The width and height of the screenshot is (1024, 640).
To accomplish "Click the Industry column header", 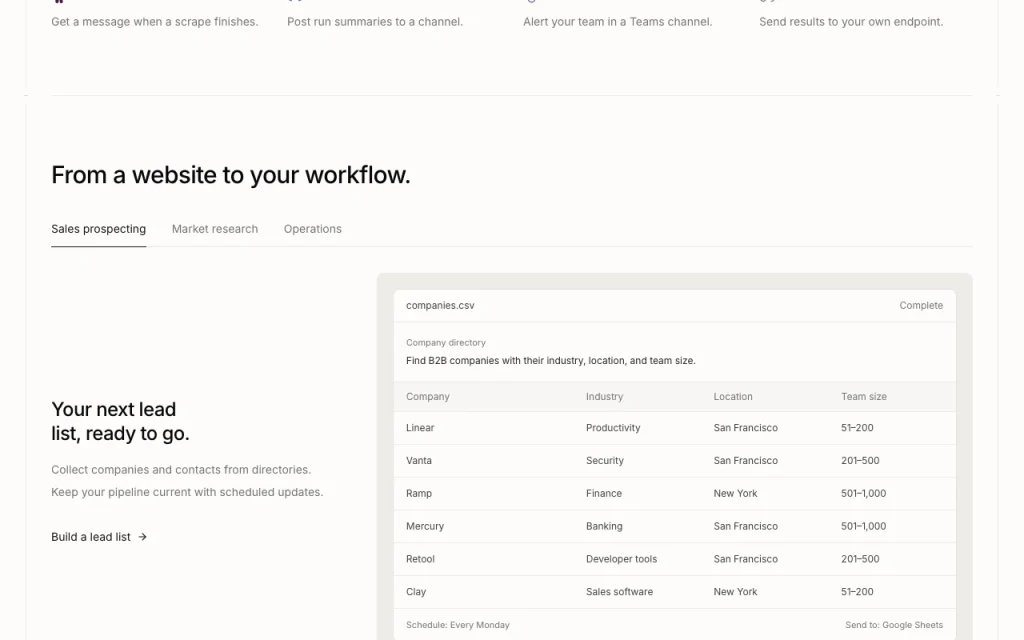I will pos(605,396).
